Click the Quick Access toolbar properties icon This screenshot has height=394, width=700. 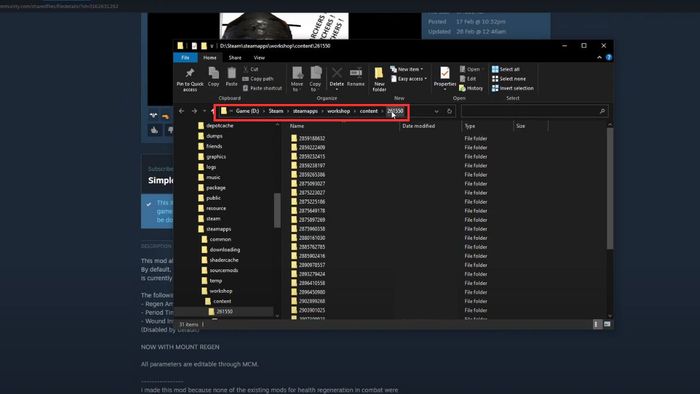pos(194,46)
